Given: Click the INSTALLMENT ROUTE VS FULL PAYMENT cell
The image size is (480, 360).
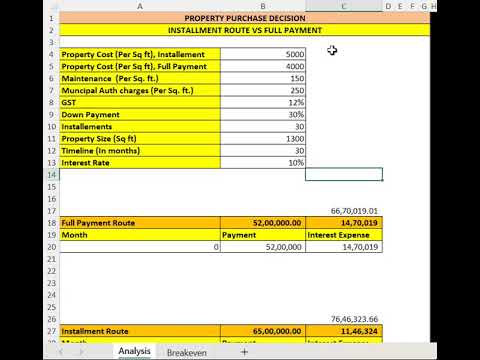Looking at the screenshot, I should pyautogui.click(x=245, y=30).
